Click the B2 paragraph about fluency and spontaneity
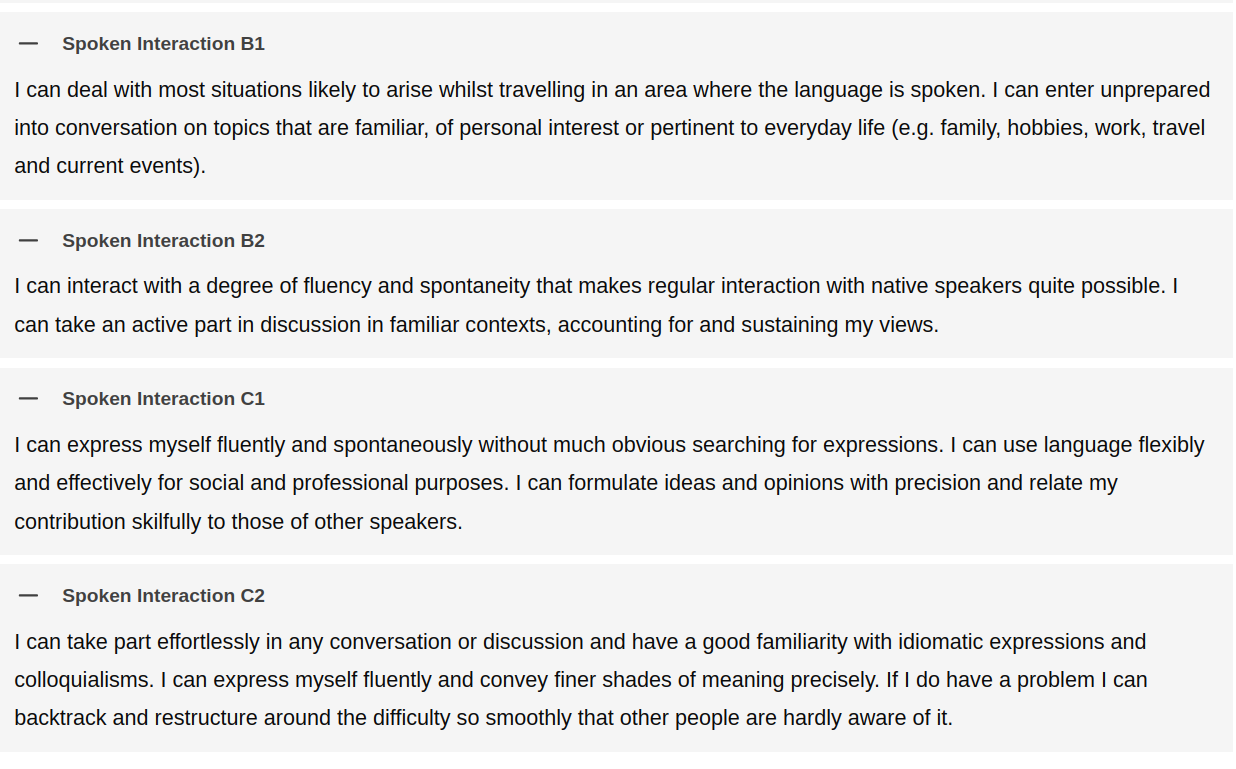Viewport: 1236px width, 769px height. [x=596, y=306]
